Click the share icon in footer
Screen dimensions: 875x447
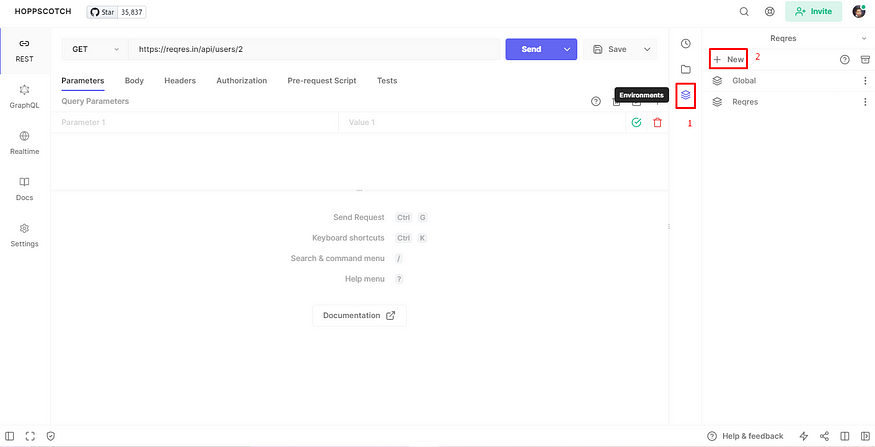[824, 436]
